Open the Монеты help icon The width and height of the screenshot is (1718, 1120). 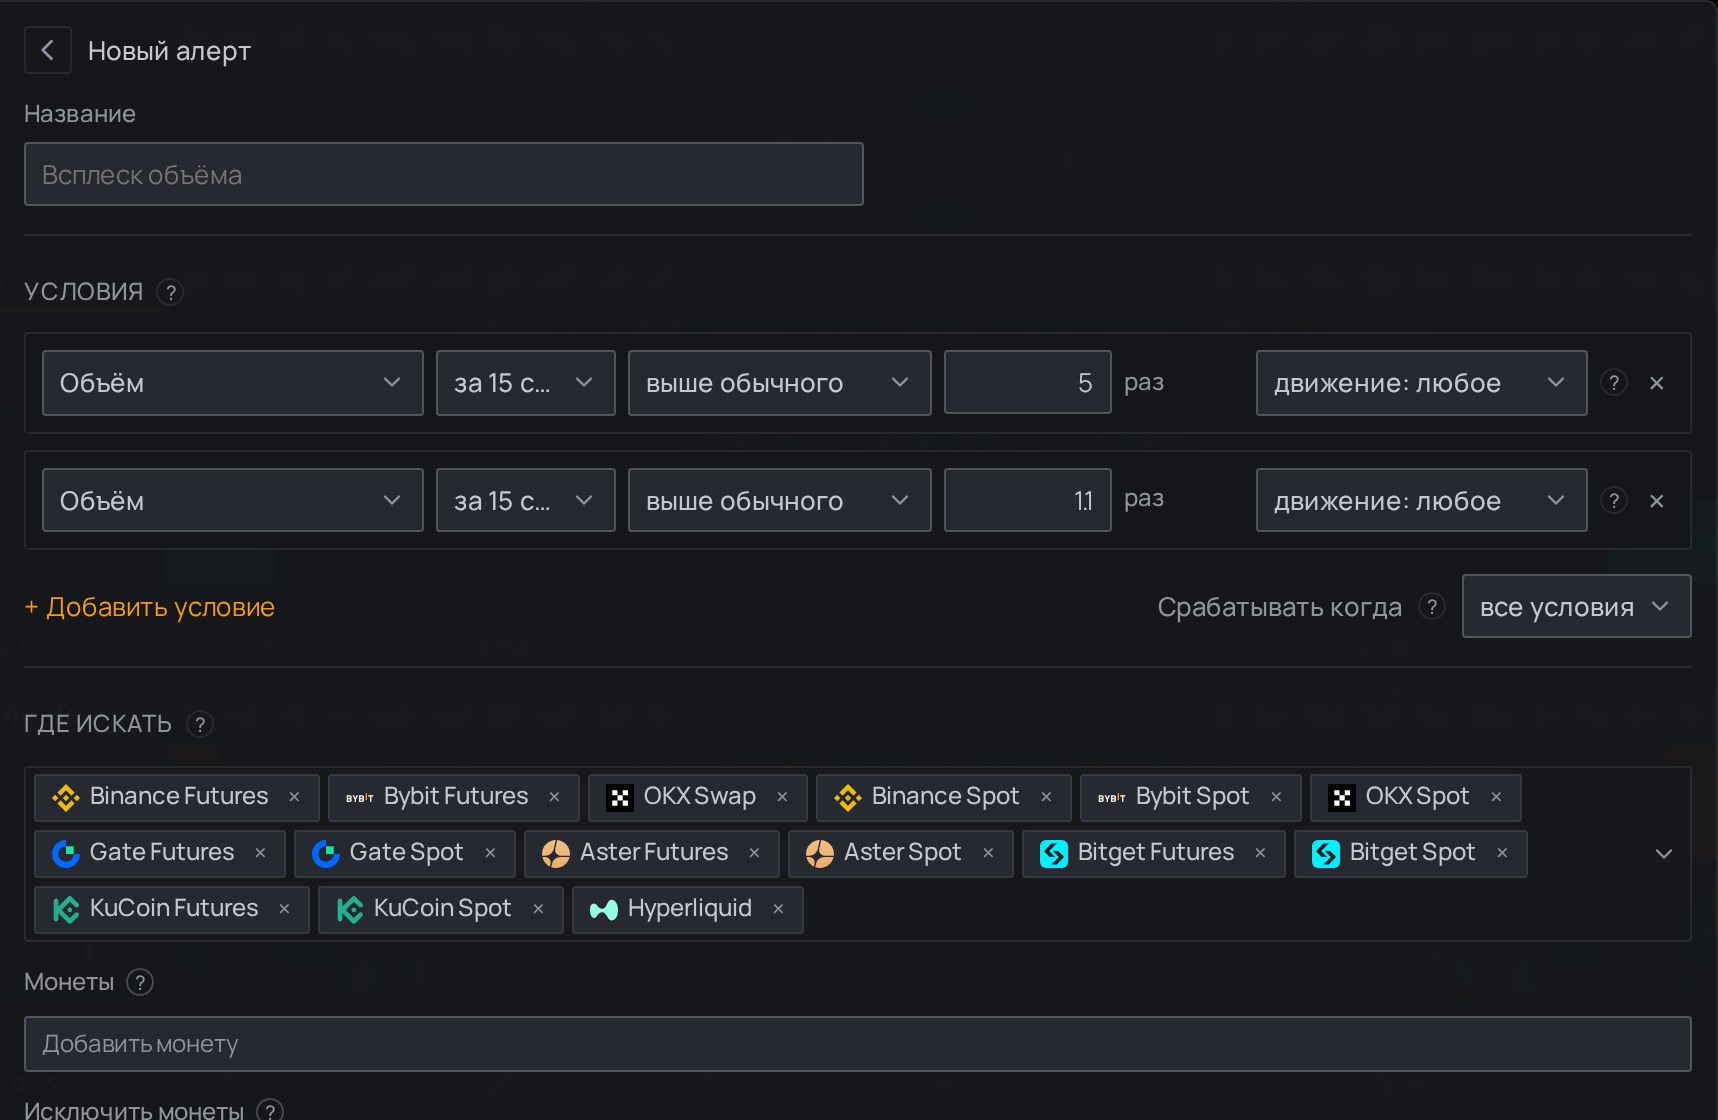pyautogui.click(x=140, y=982)
